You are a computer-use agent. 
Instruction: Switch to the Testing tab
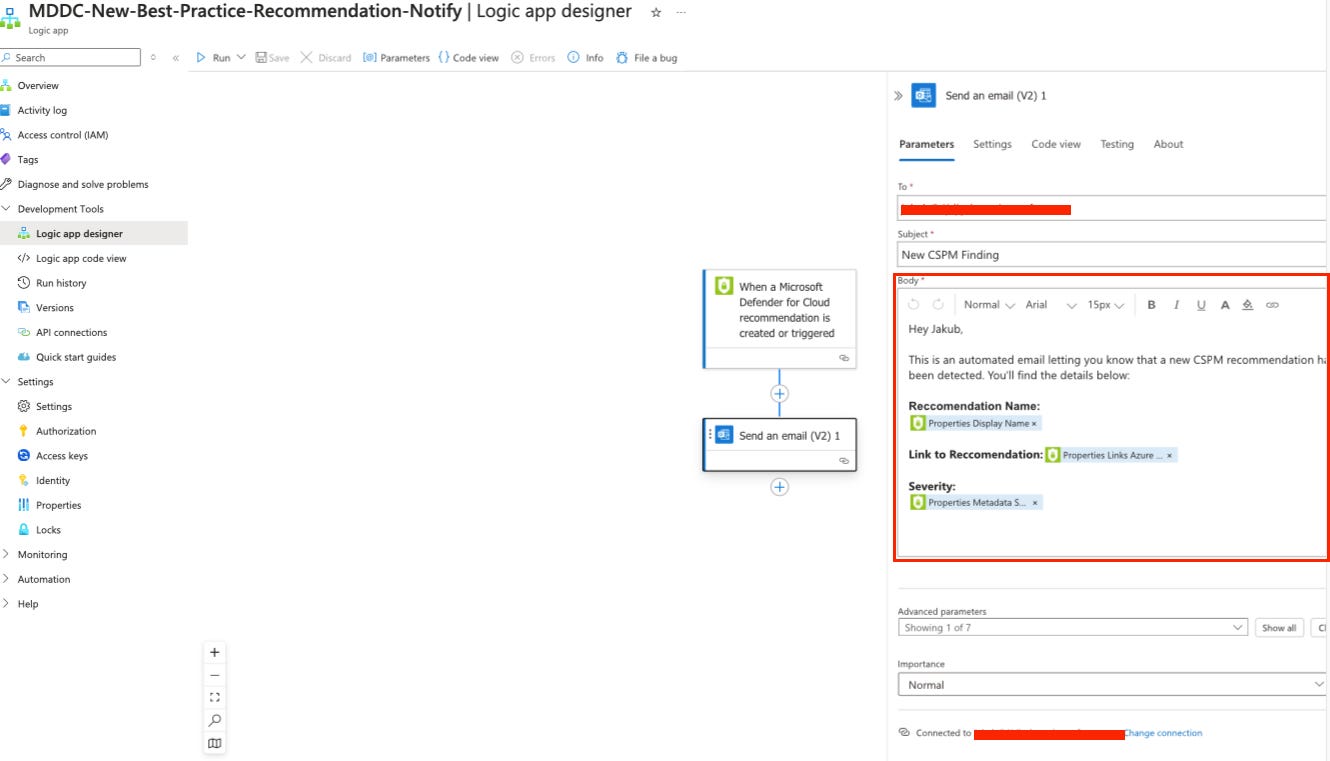pyautogui.click(x=1117, y=144)
